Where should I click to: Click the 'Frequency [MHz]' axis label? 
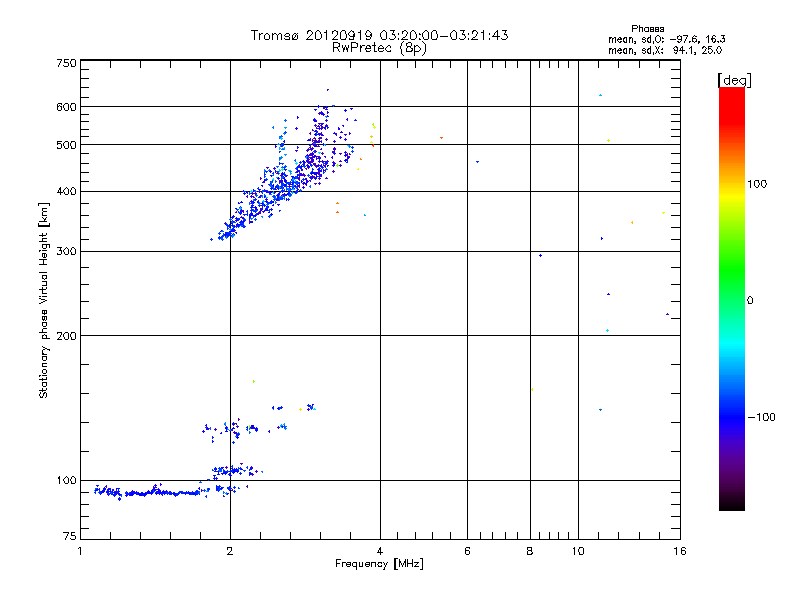tap(379, 564)
